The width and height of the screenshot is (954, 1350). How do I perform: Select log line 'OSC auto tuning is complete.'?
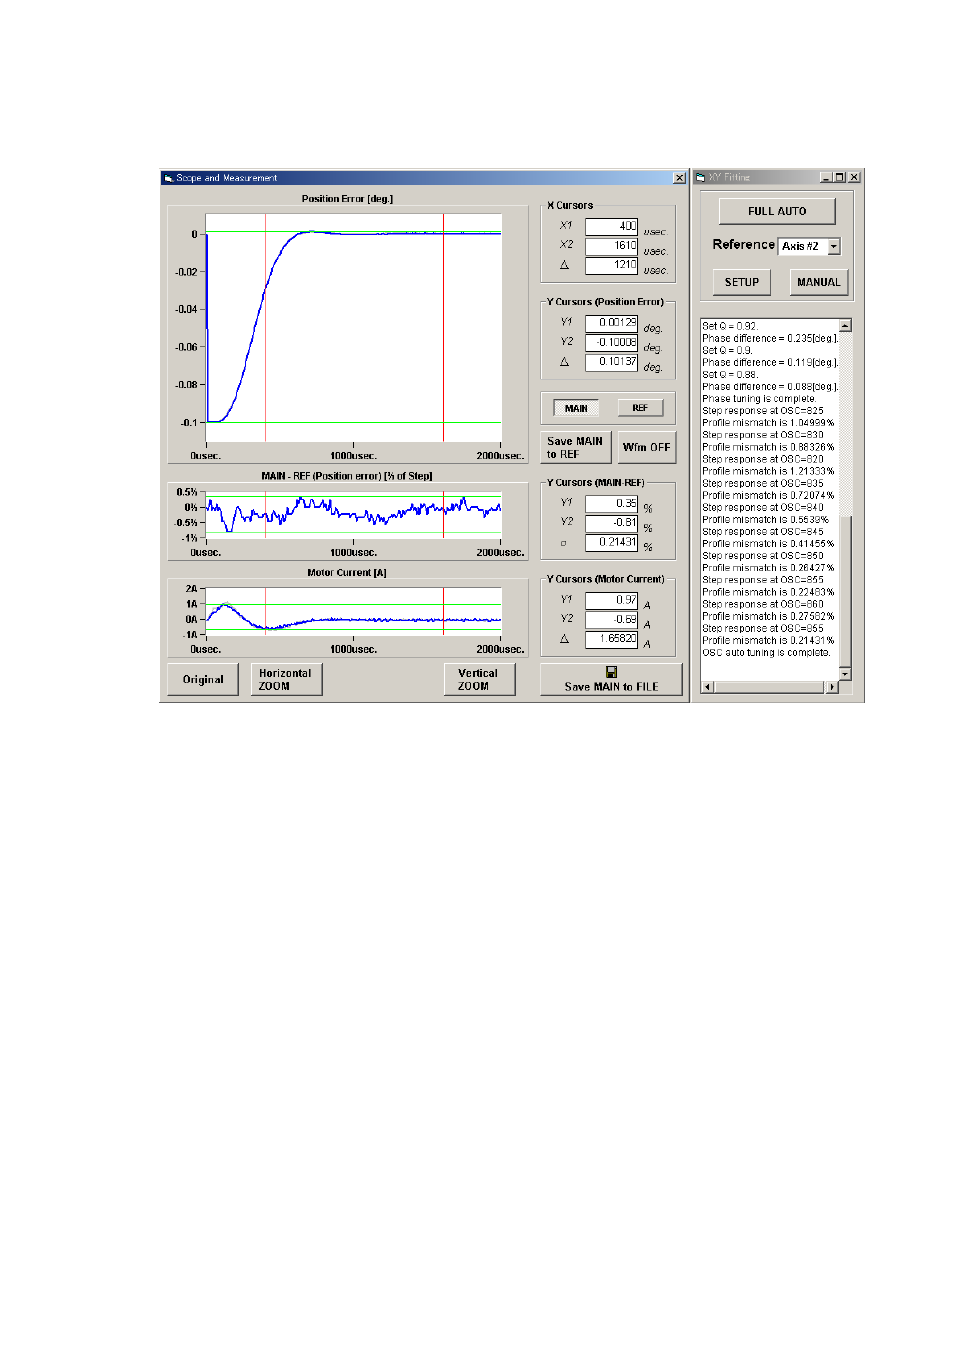click(x=766, y=653)
